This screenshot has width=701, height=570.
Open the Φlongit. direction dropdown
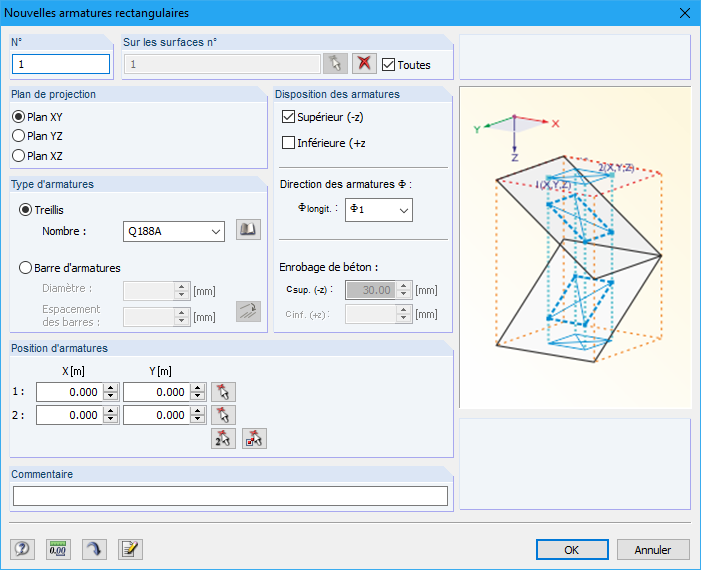point(379,210)
